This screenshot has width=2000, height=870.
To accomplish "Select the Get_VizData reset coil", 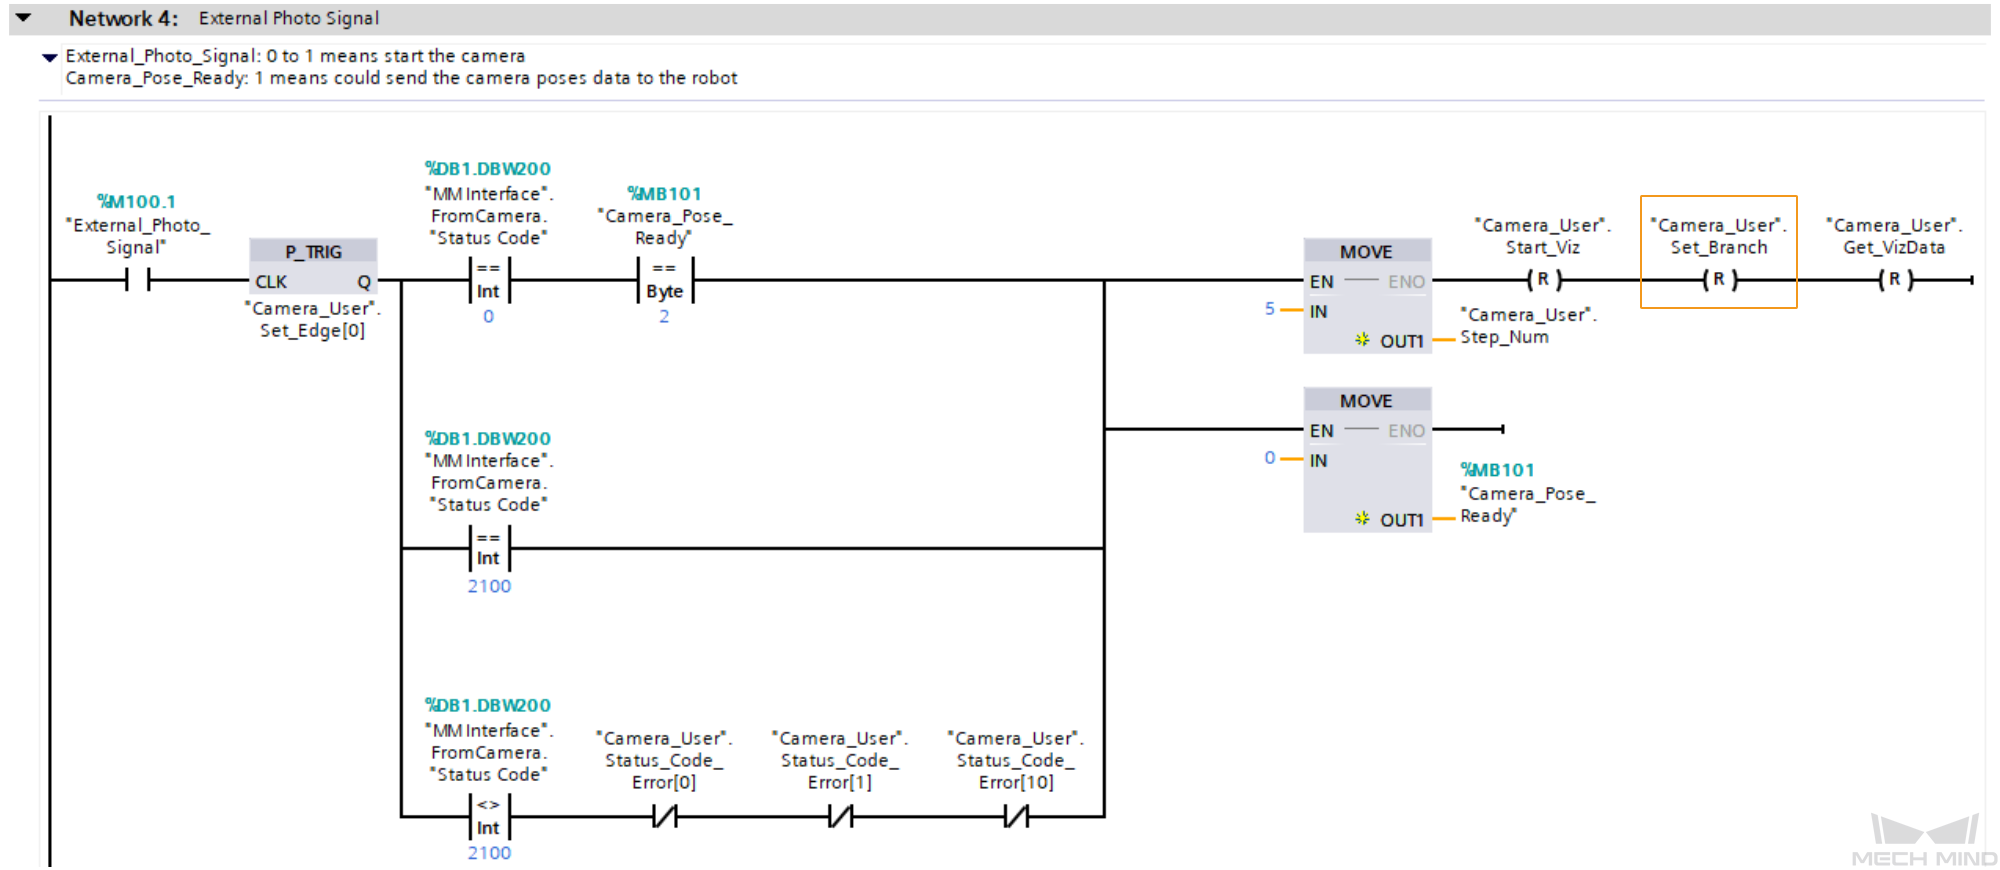I will click(1895, 280).
